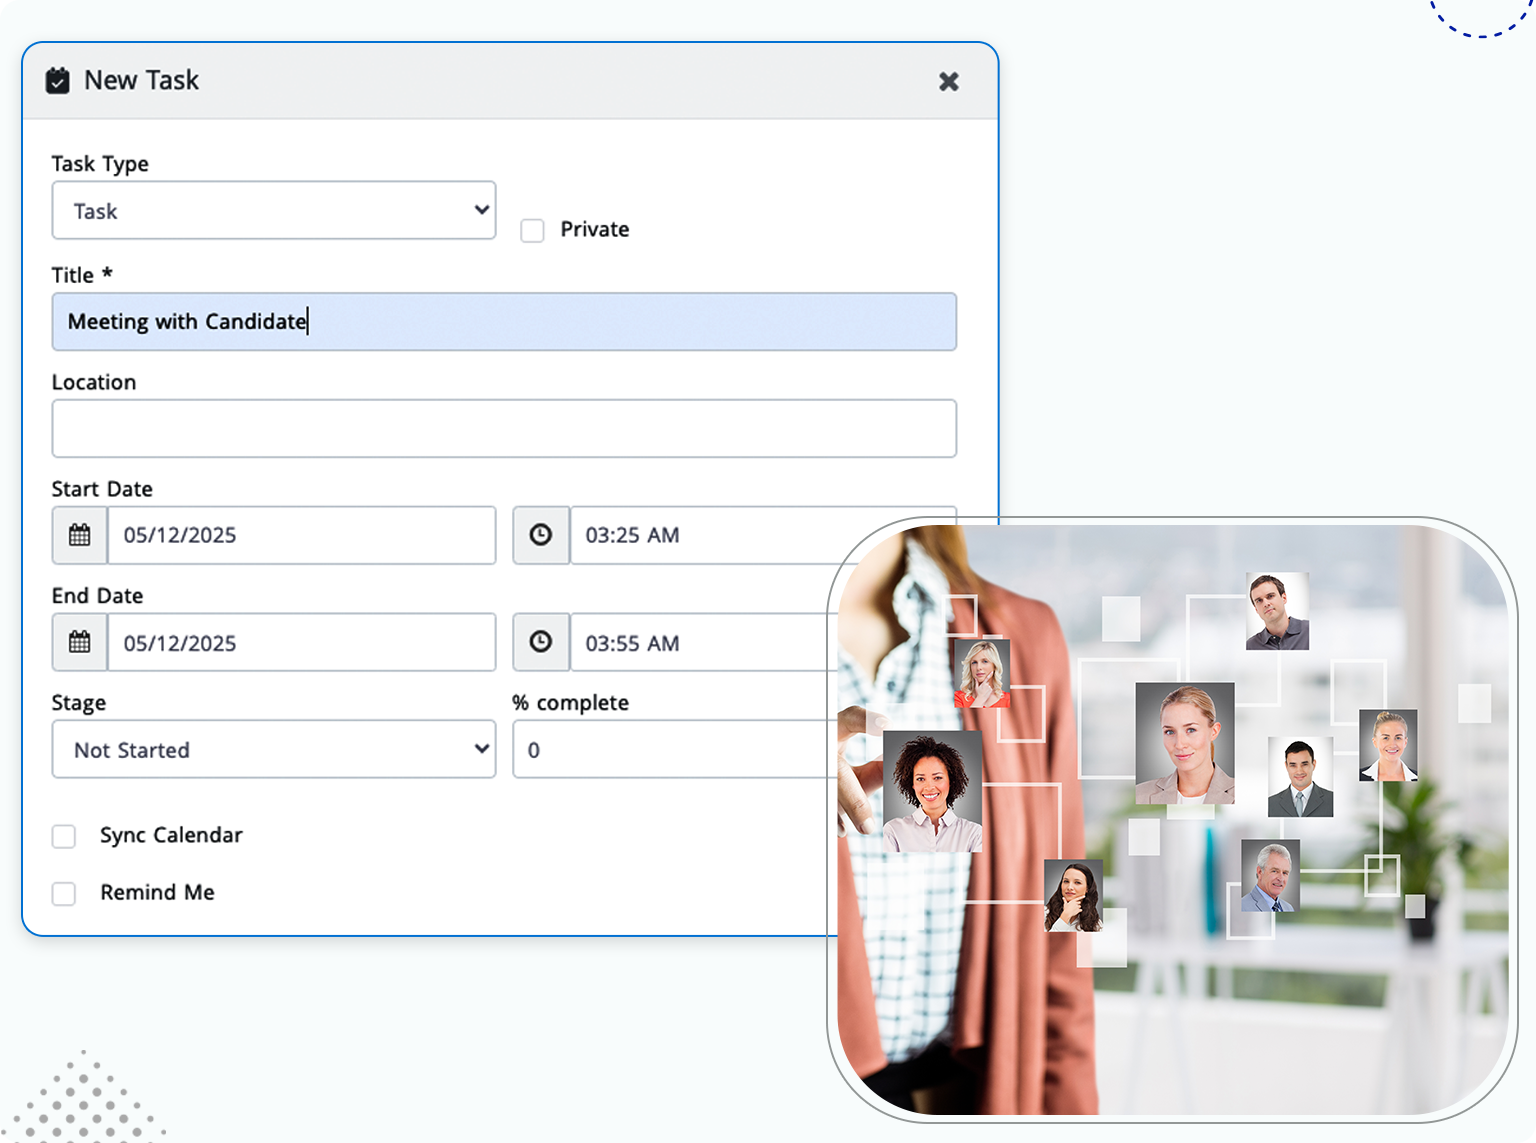Enable the Private checkbox
This screenshot has width=1536, height=1143.
pyautogui.click(x=532, y=231)
